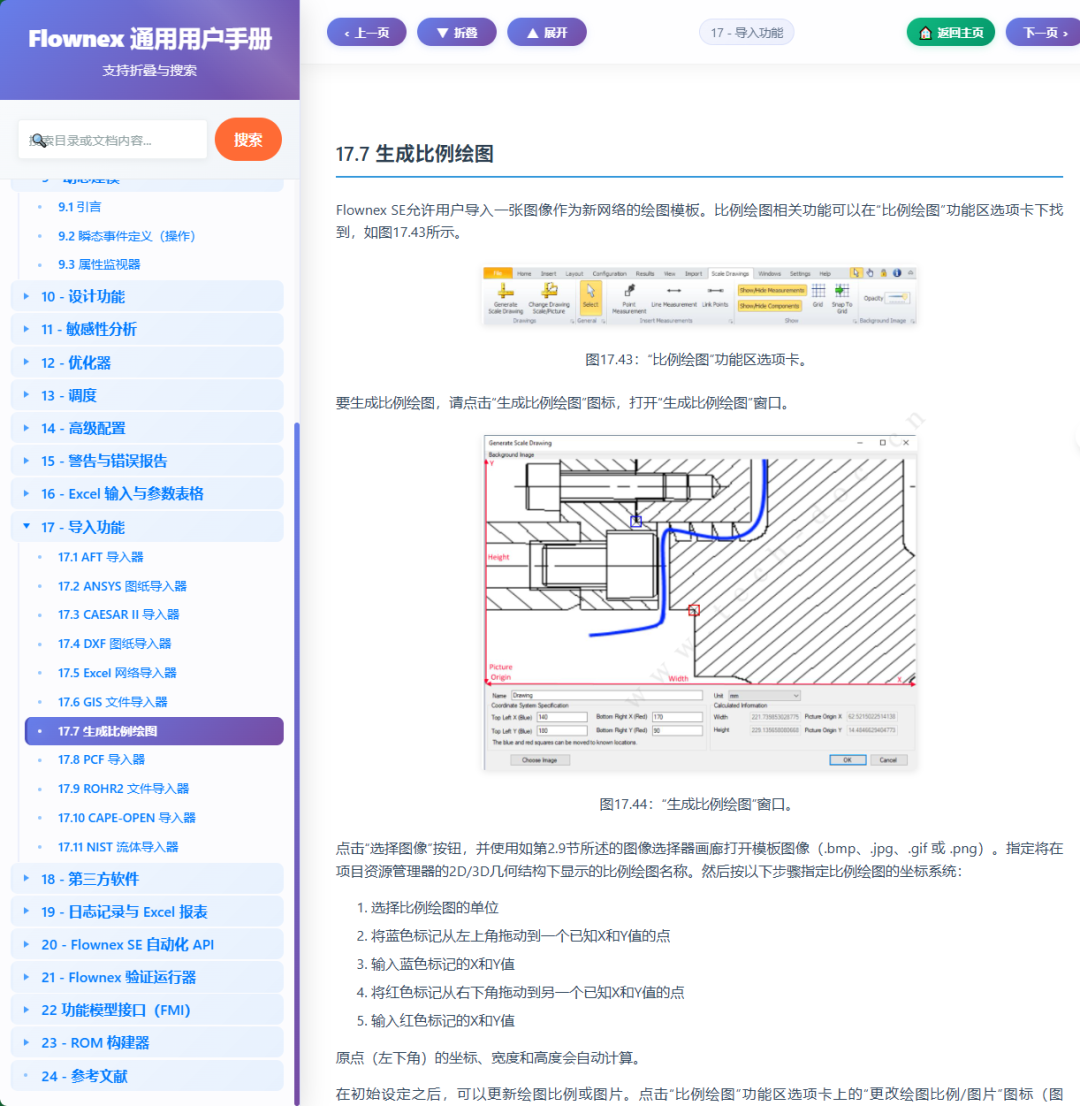Image resolution: width=1080 pixels, height=1106 pixels.
Task: Click the caption 图17.44 text
Action: (x=699, y=804)
